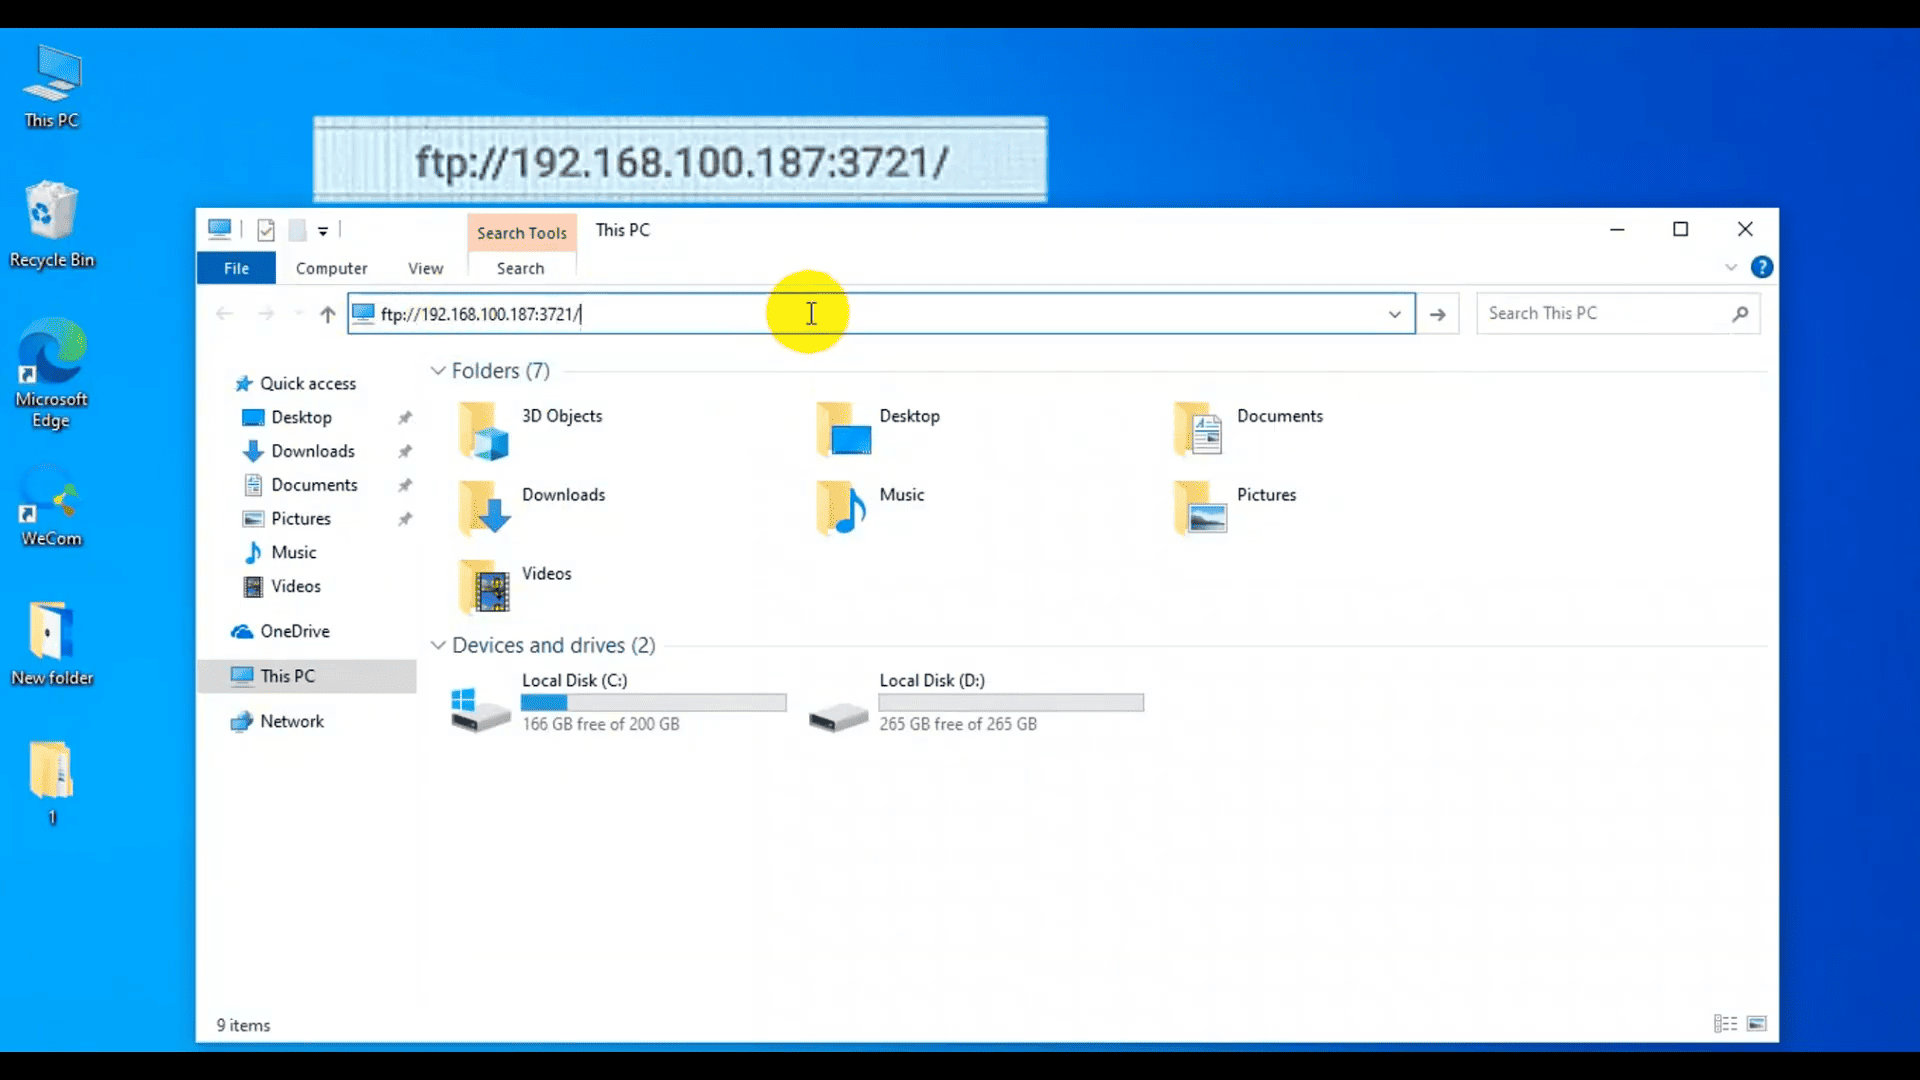Click Search This PC box
Viewport: 1920px width, 1080px height.
point(1617,314)
